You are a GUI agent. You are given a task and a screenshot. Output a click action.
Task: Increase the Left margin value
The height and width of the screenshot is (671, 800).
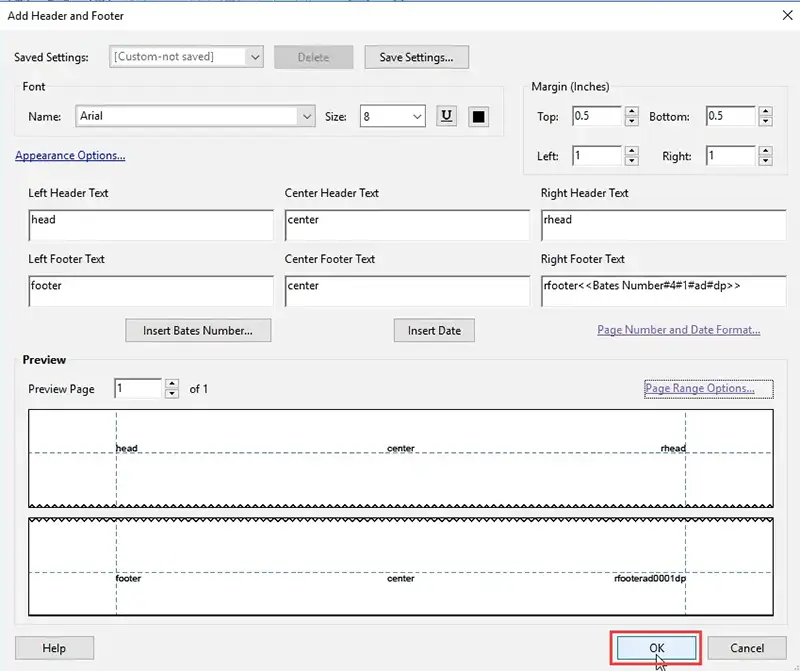coord(632,151)
